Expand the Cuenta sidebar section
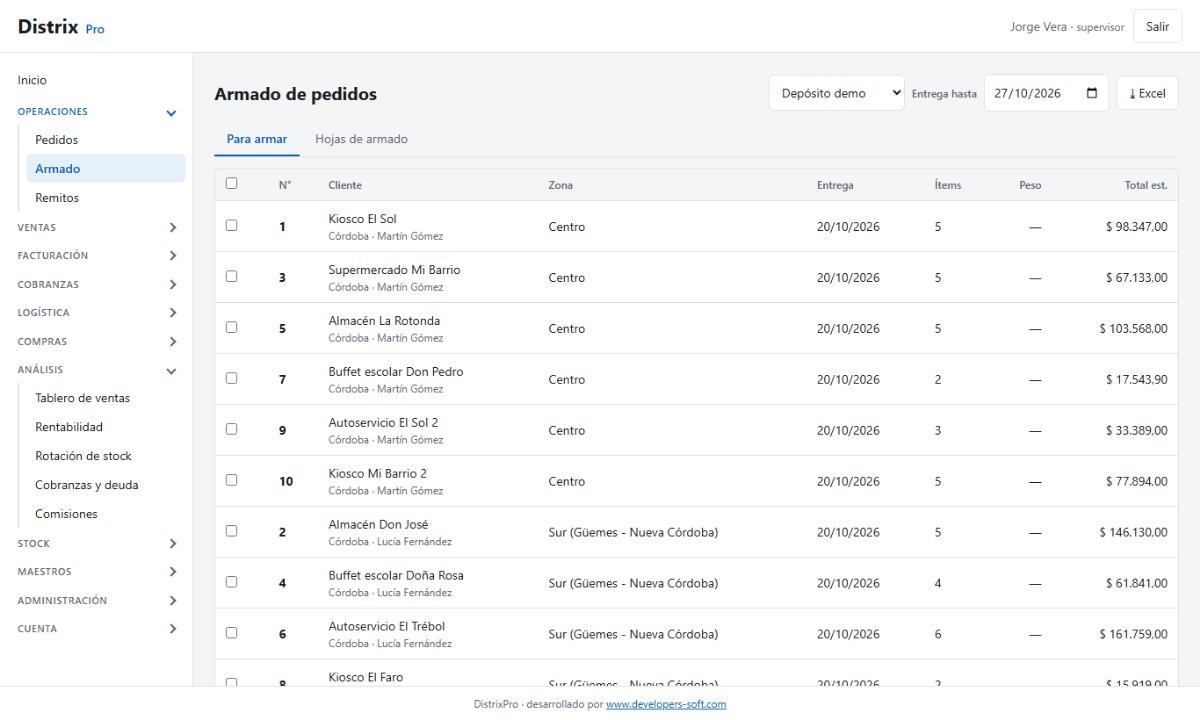Image resolution: width=1200 pixels, height=720 pixels. pyautogui.click(x=98, y=629)
